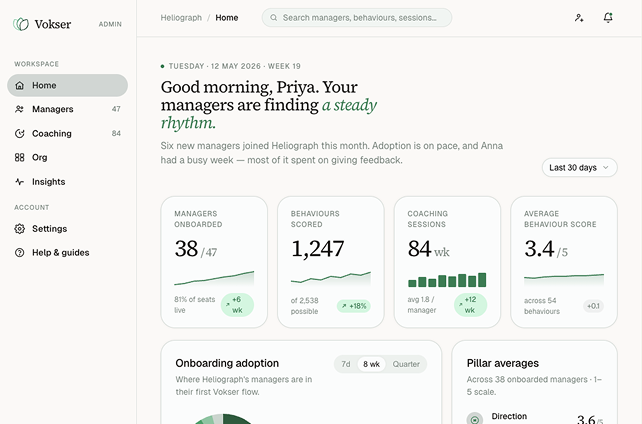Click the Onboarding adoption heading
Image resolution: width=642 pixels, height=424 pixels.
227,363
